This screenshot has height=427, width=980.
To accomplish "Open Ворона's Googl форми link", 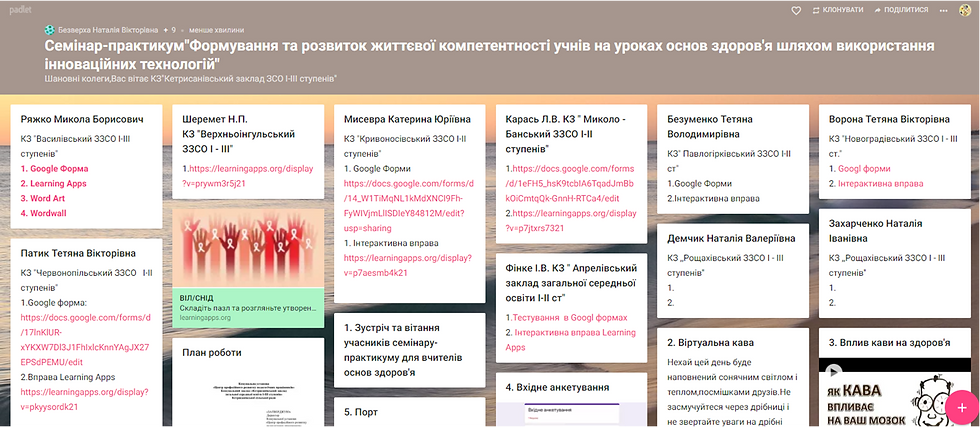I will pos(864,168).
